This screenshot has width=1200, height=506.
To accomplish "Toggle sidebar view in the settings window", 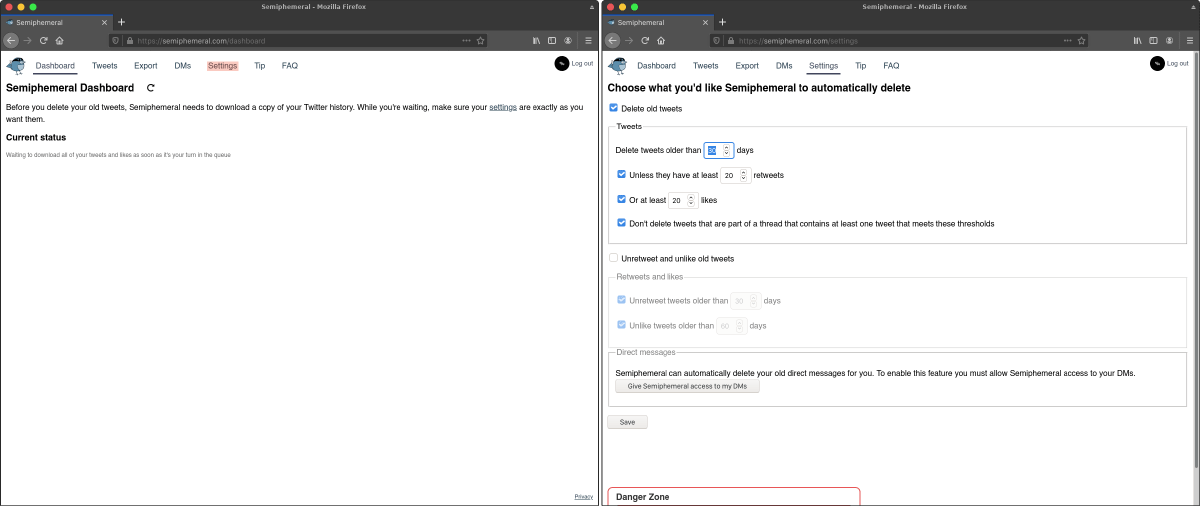I will [x=1152, y=40].
